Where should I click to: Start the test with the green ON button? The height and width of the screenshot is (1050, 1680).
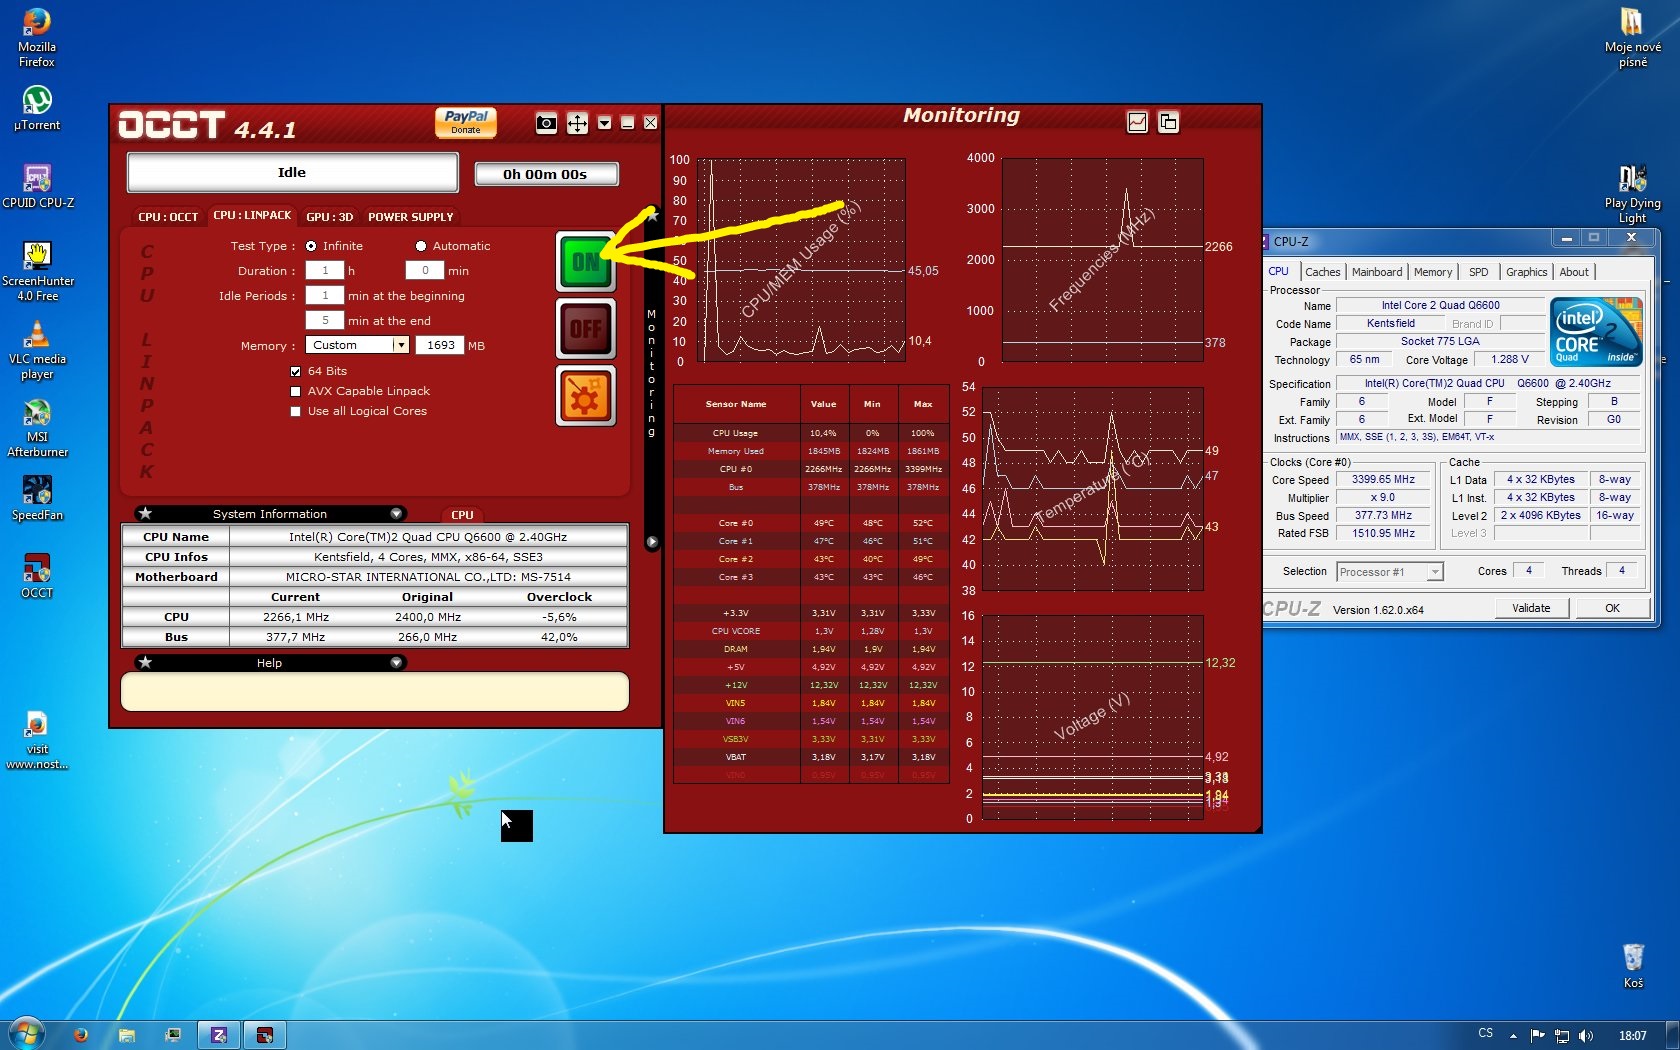[x=586, y=262]
